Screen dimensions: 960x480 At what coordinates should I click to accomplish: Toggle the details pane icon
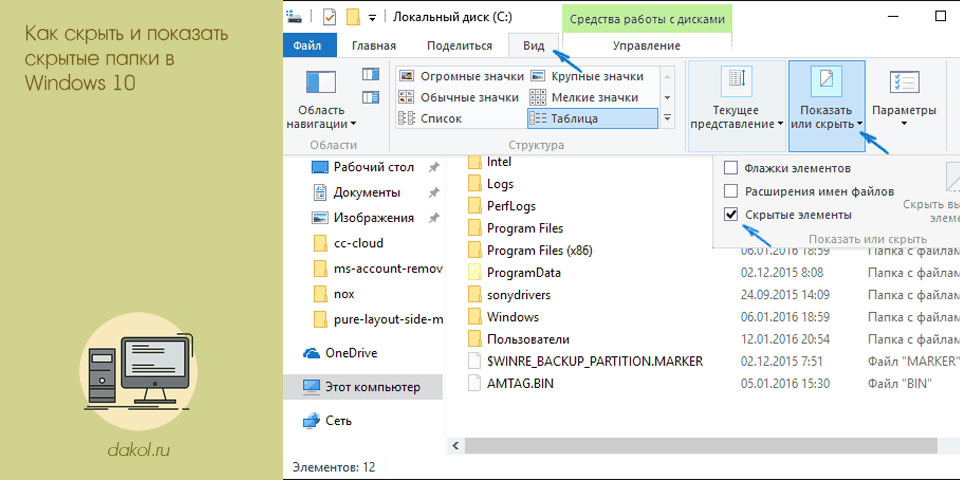click(x=370, y=97)
